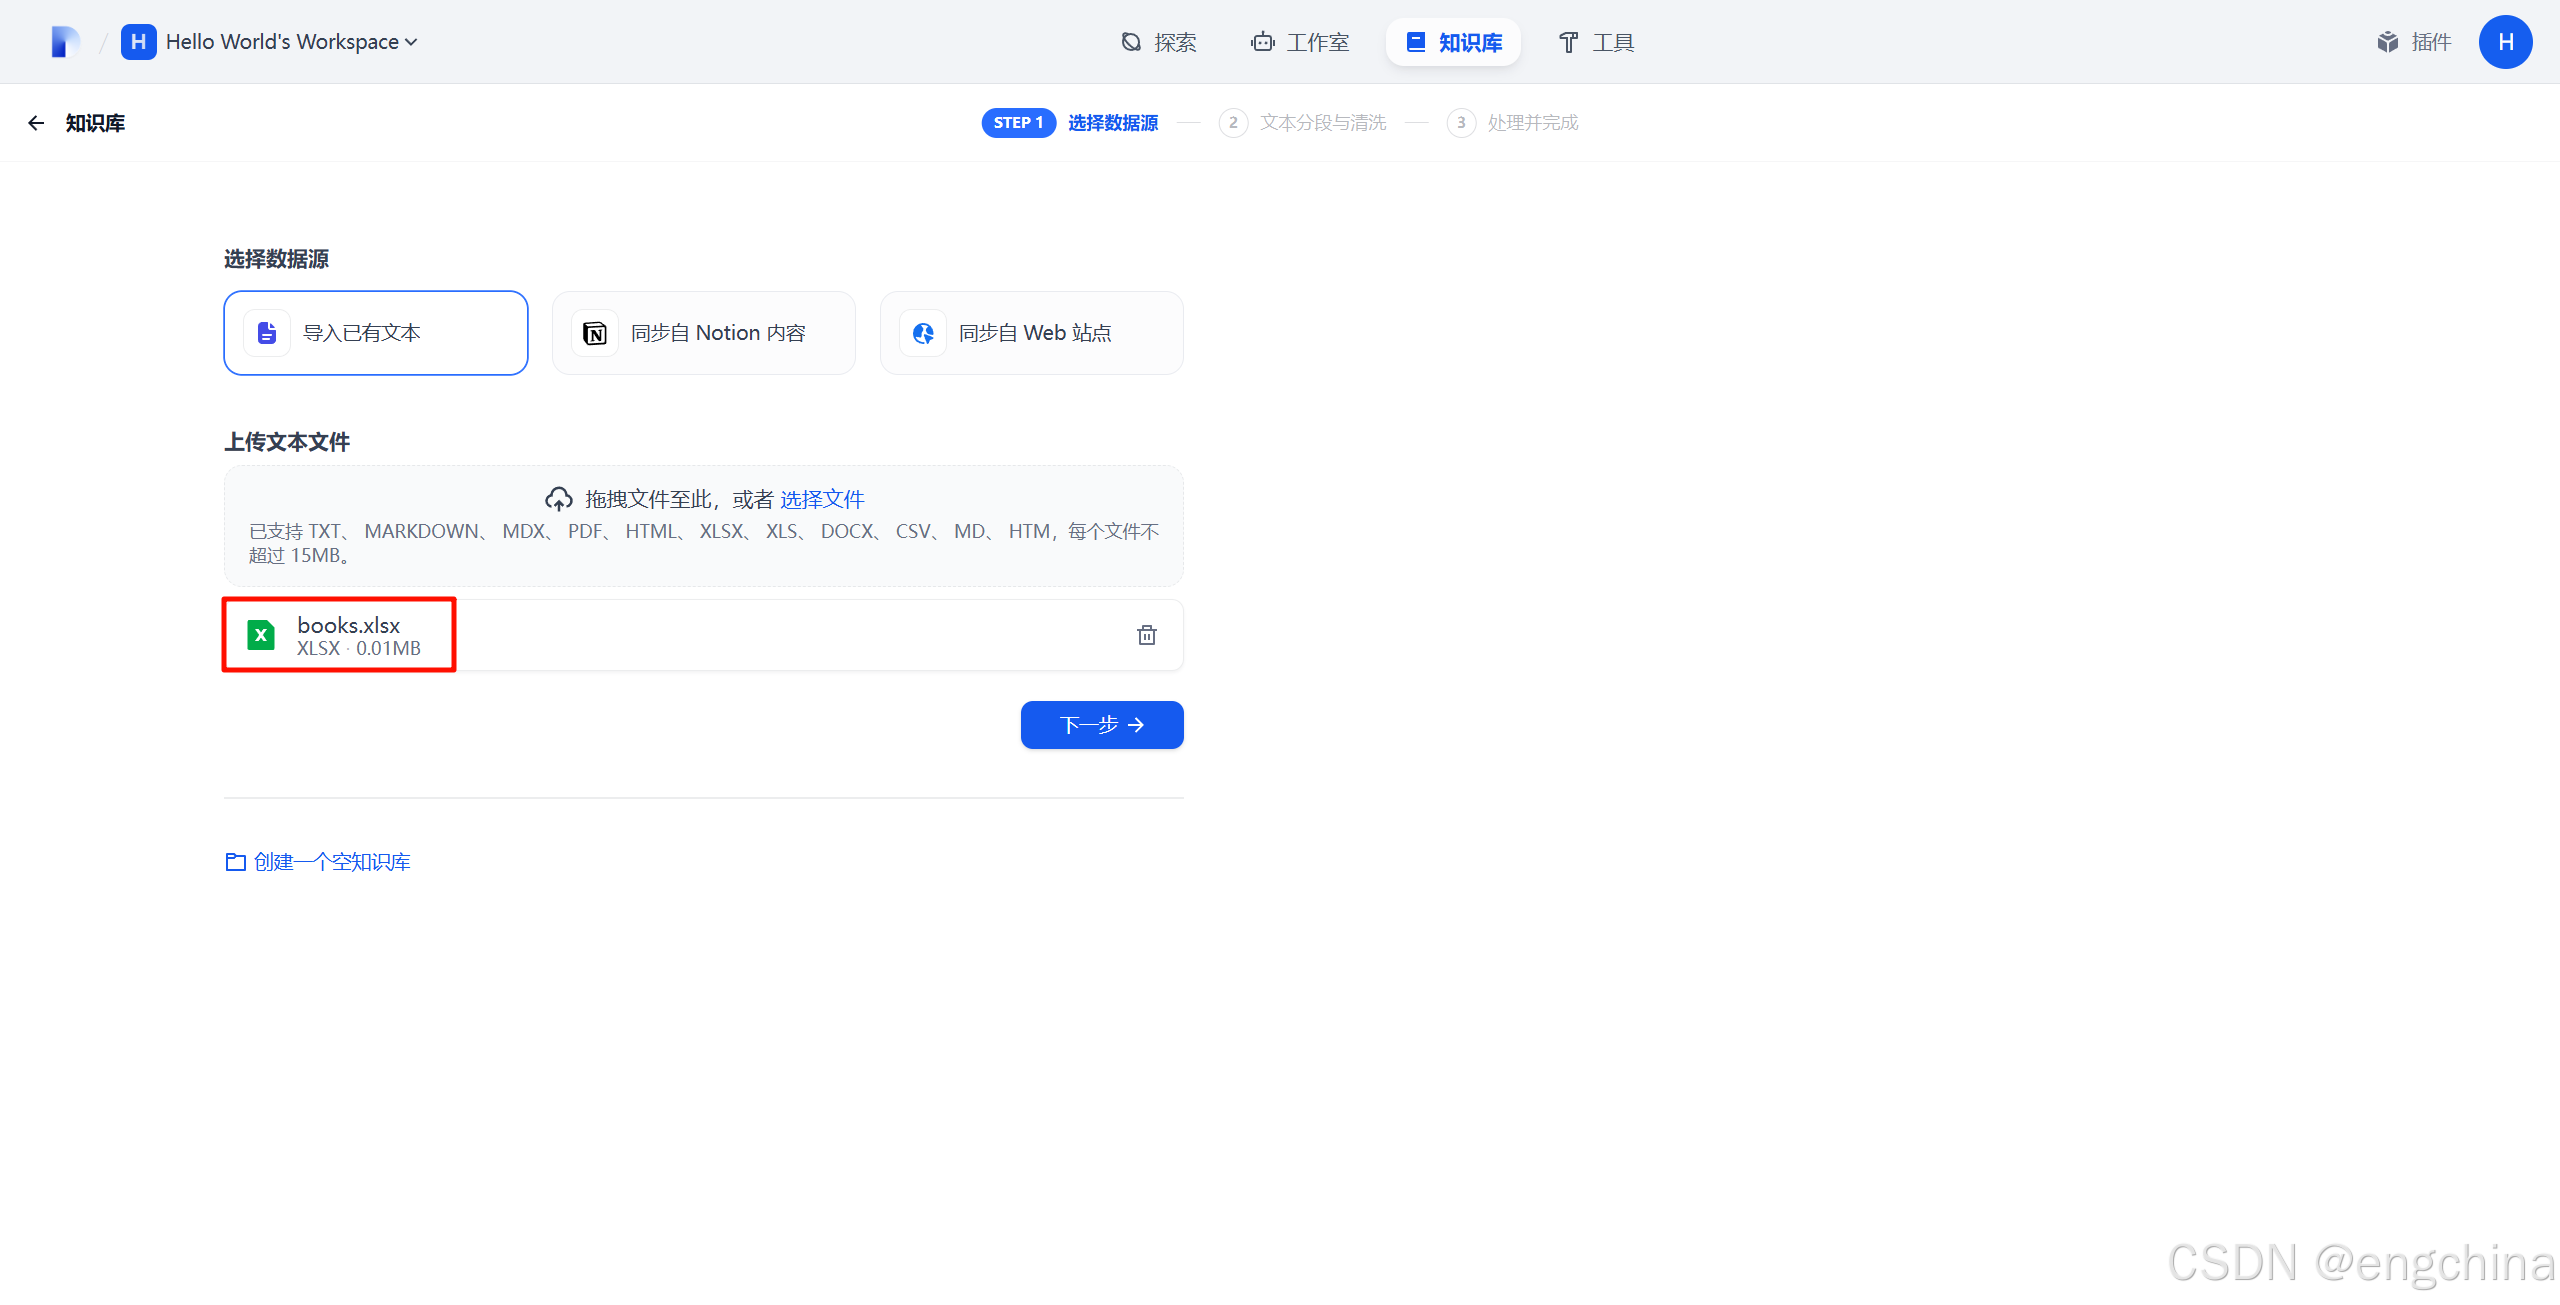Click 创建一个空知识库 link

point(318,862)
